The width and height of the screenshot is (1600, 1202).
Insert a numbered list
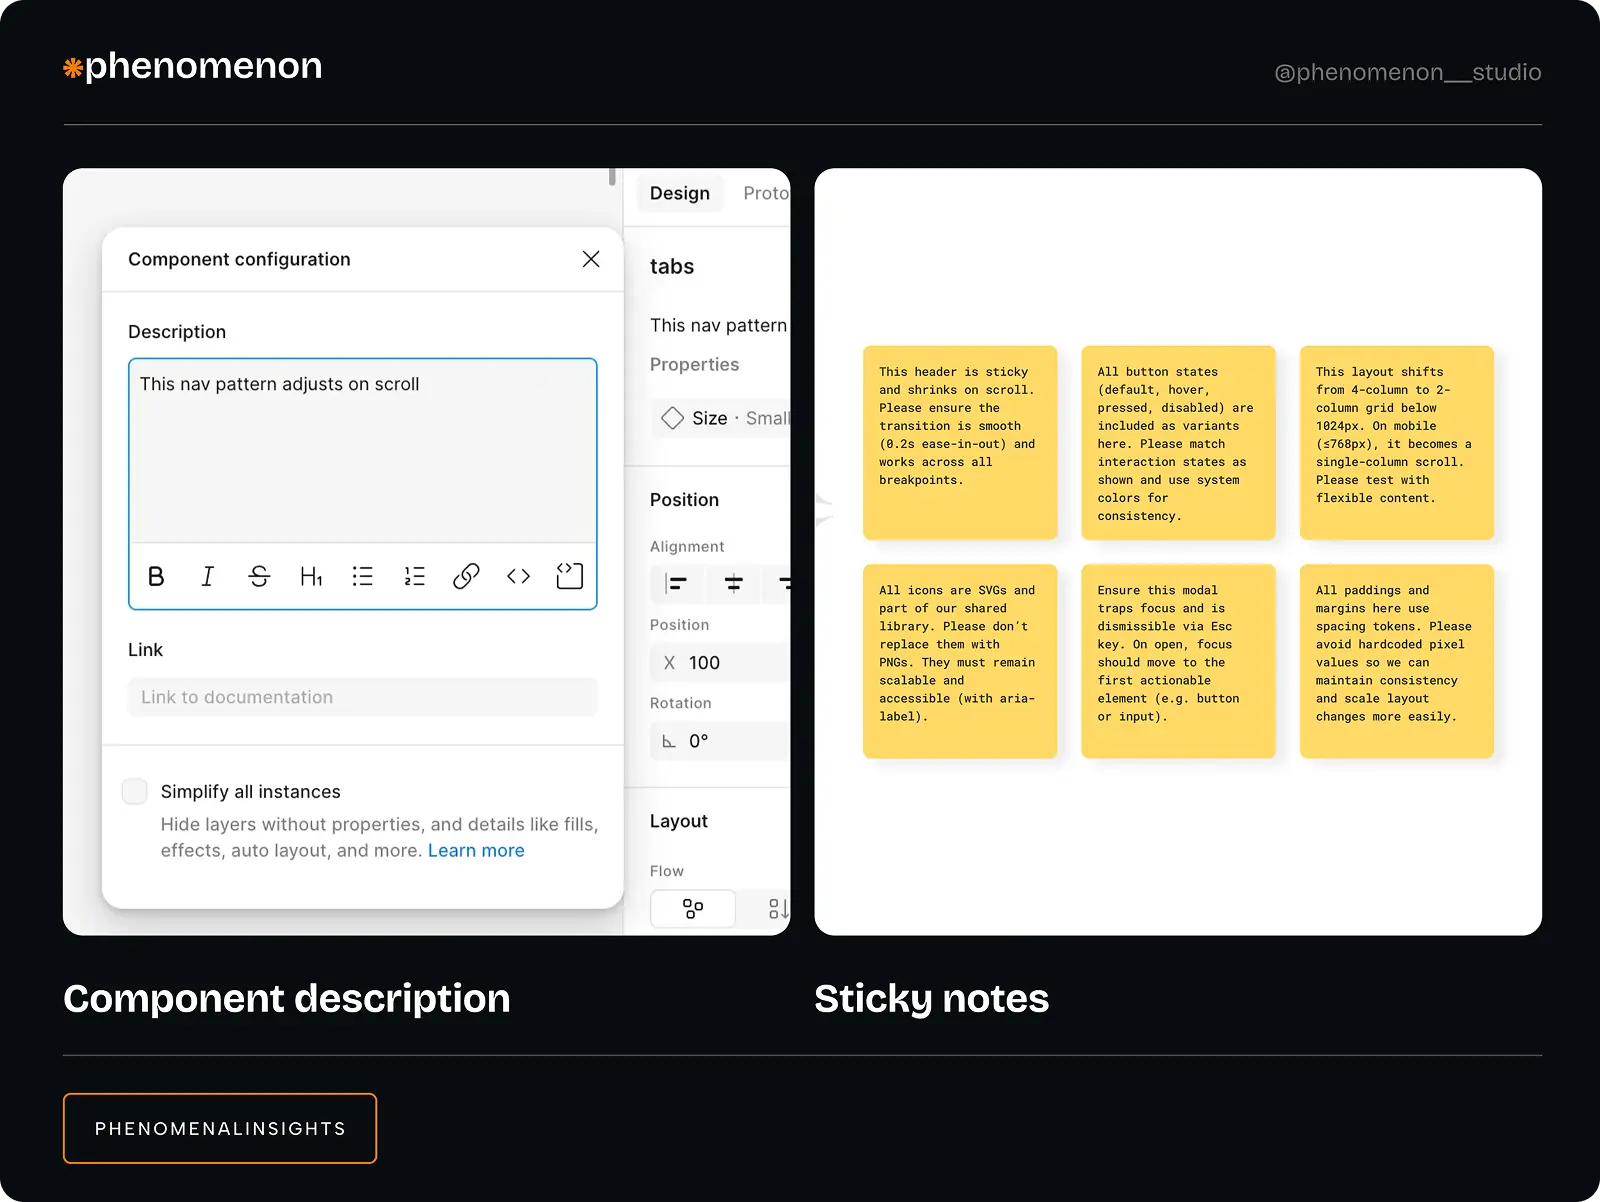click(414, 576)
